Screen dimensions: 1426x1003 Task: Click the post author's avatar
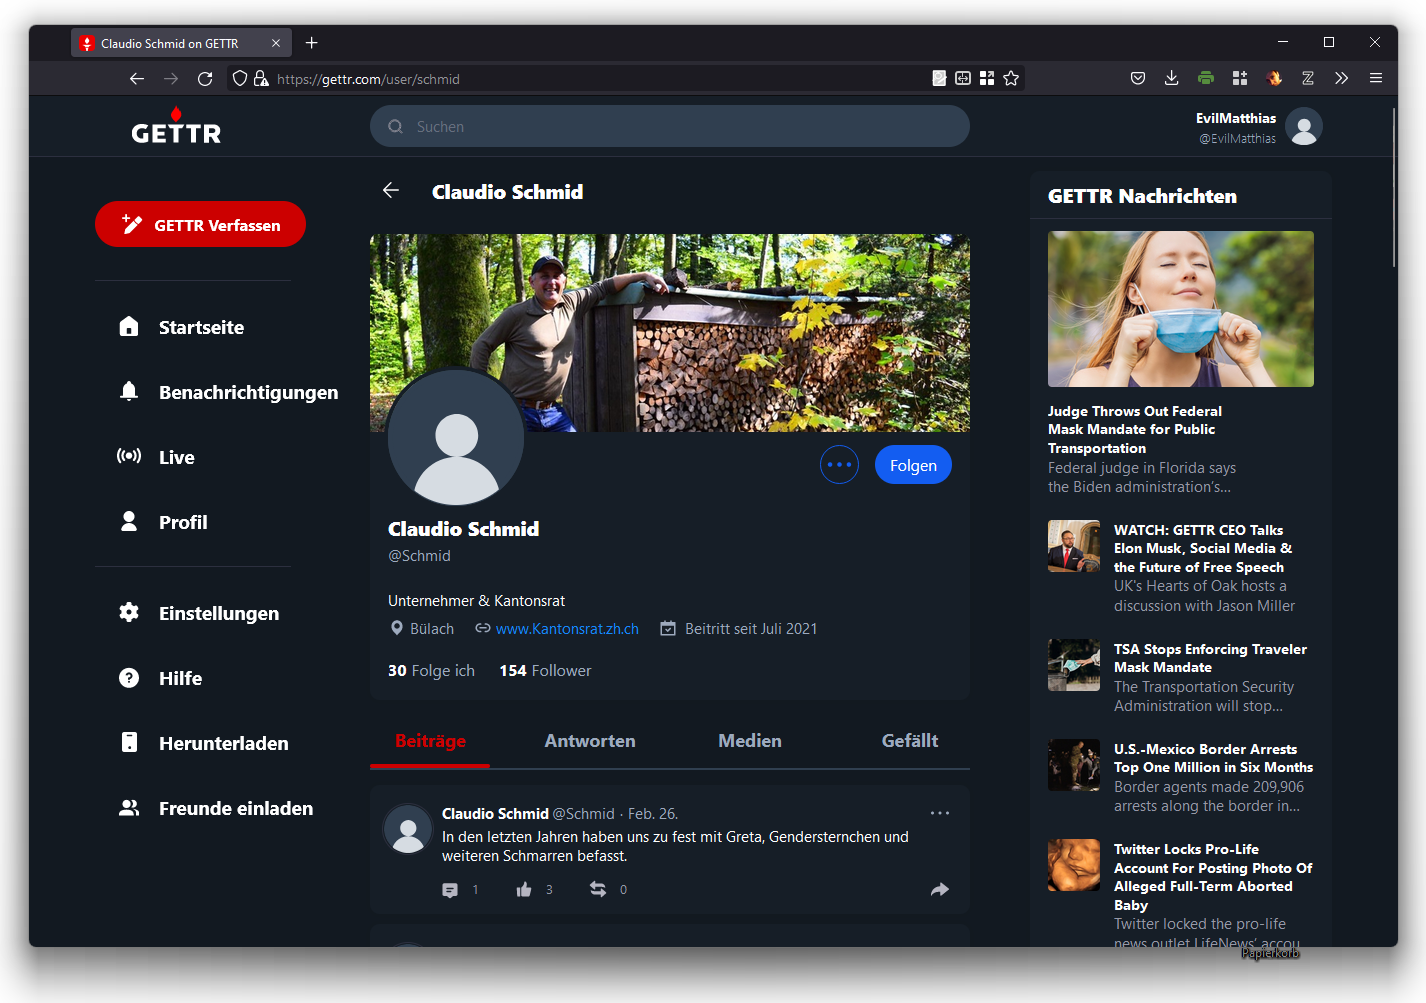408,829
